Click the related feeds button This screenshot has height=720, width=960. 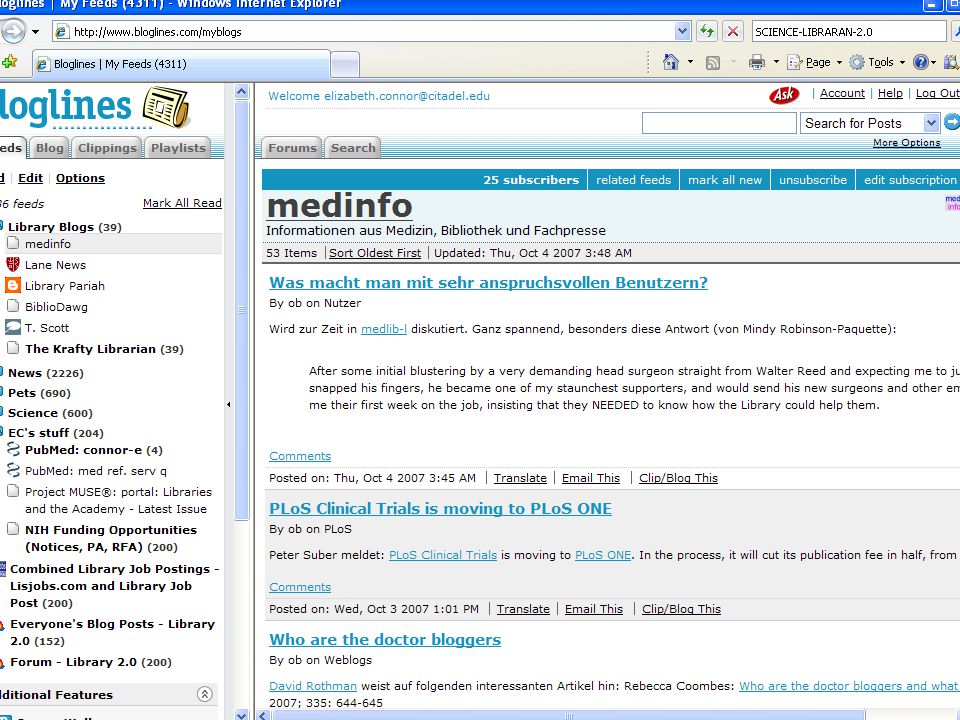coord(633,179)
